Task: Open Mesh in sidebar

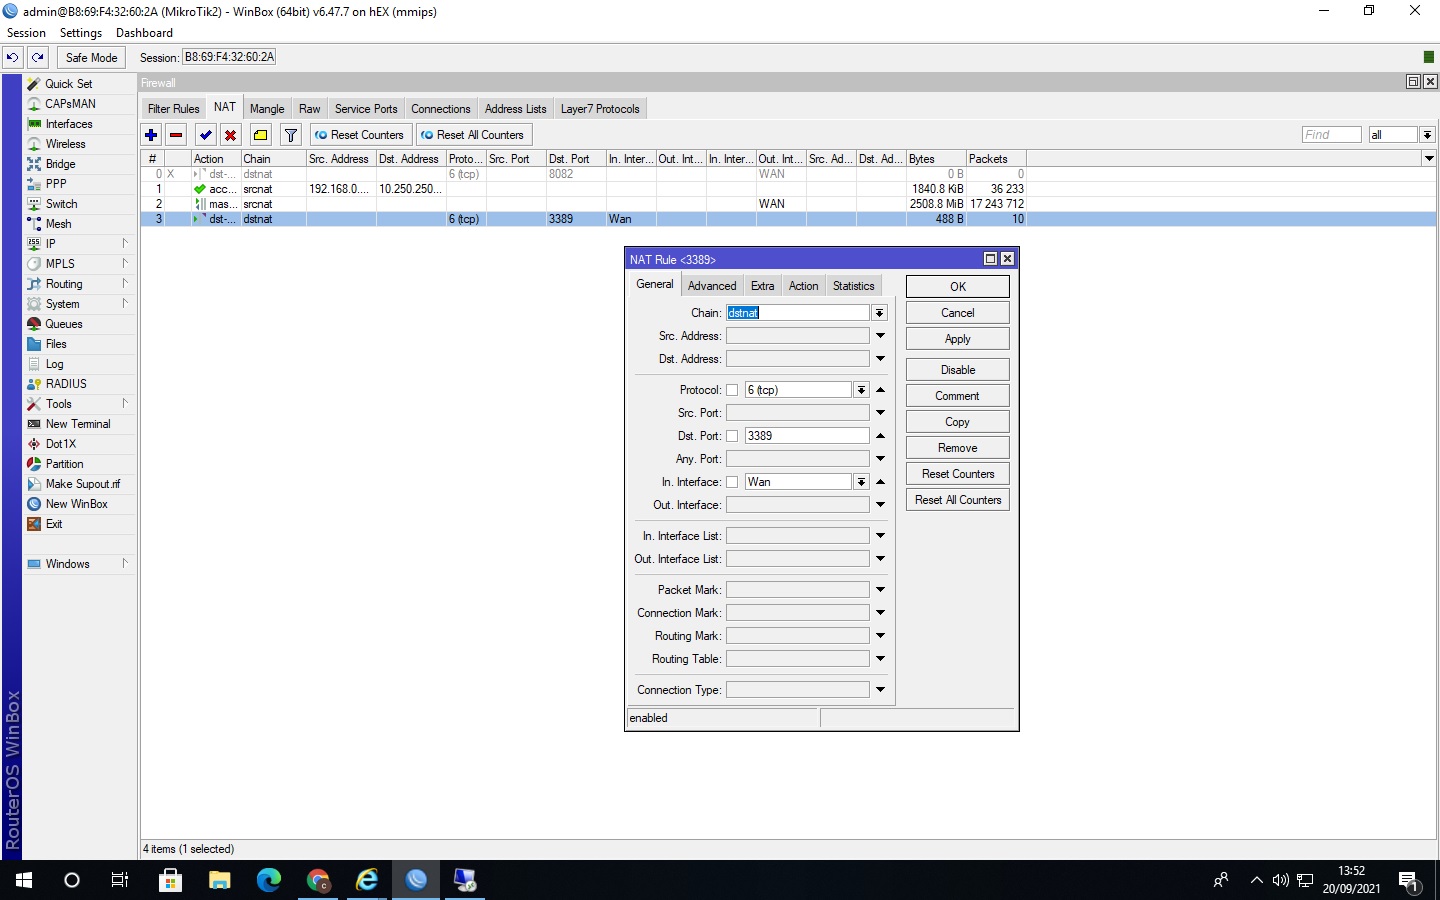Action: point(59,224)
